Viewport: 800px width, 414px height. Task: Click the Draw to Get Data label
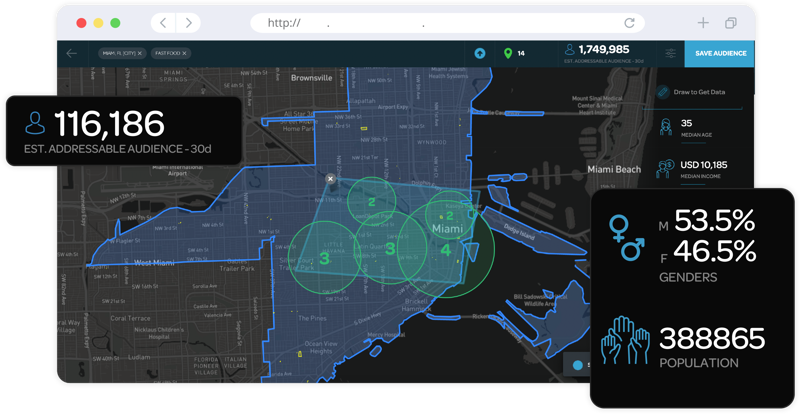click(700, 92)
